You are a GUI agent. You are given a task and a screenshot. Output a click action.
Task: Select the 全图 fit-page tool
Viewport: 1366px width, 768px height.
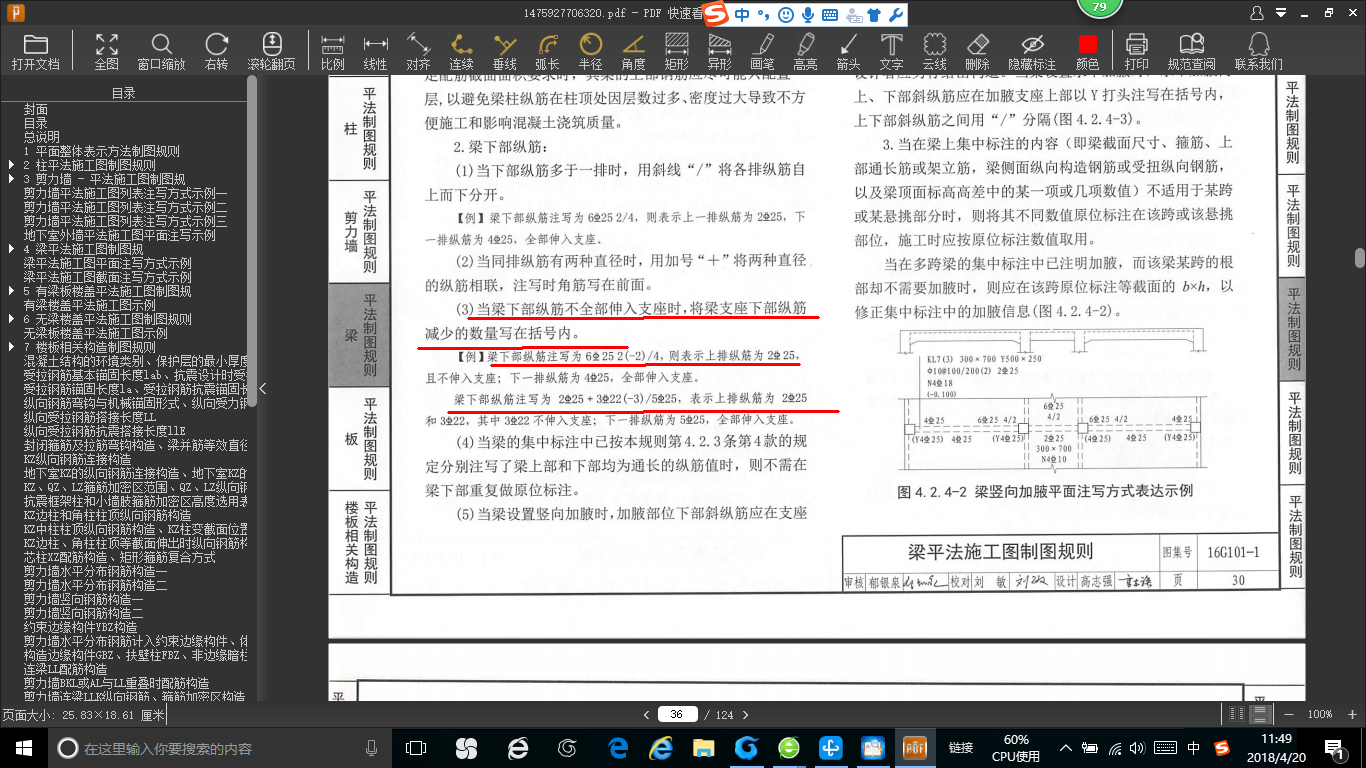pyautogui.click(x=106, y=52)
